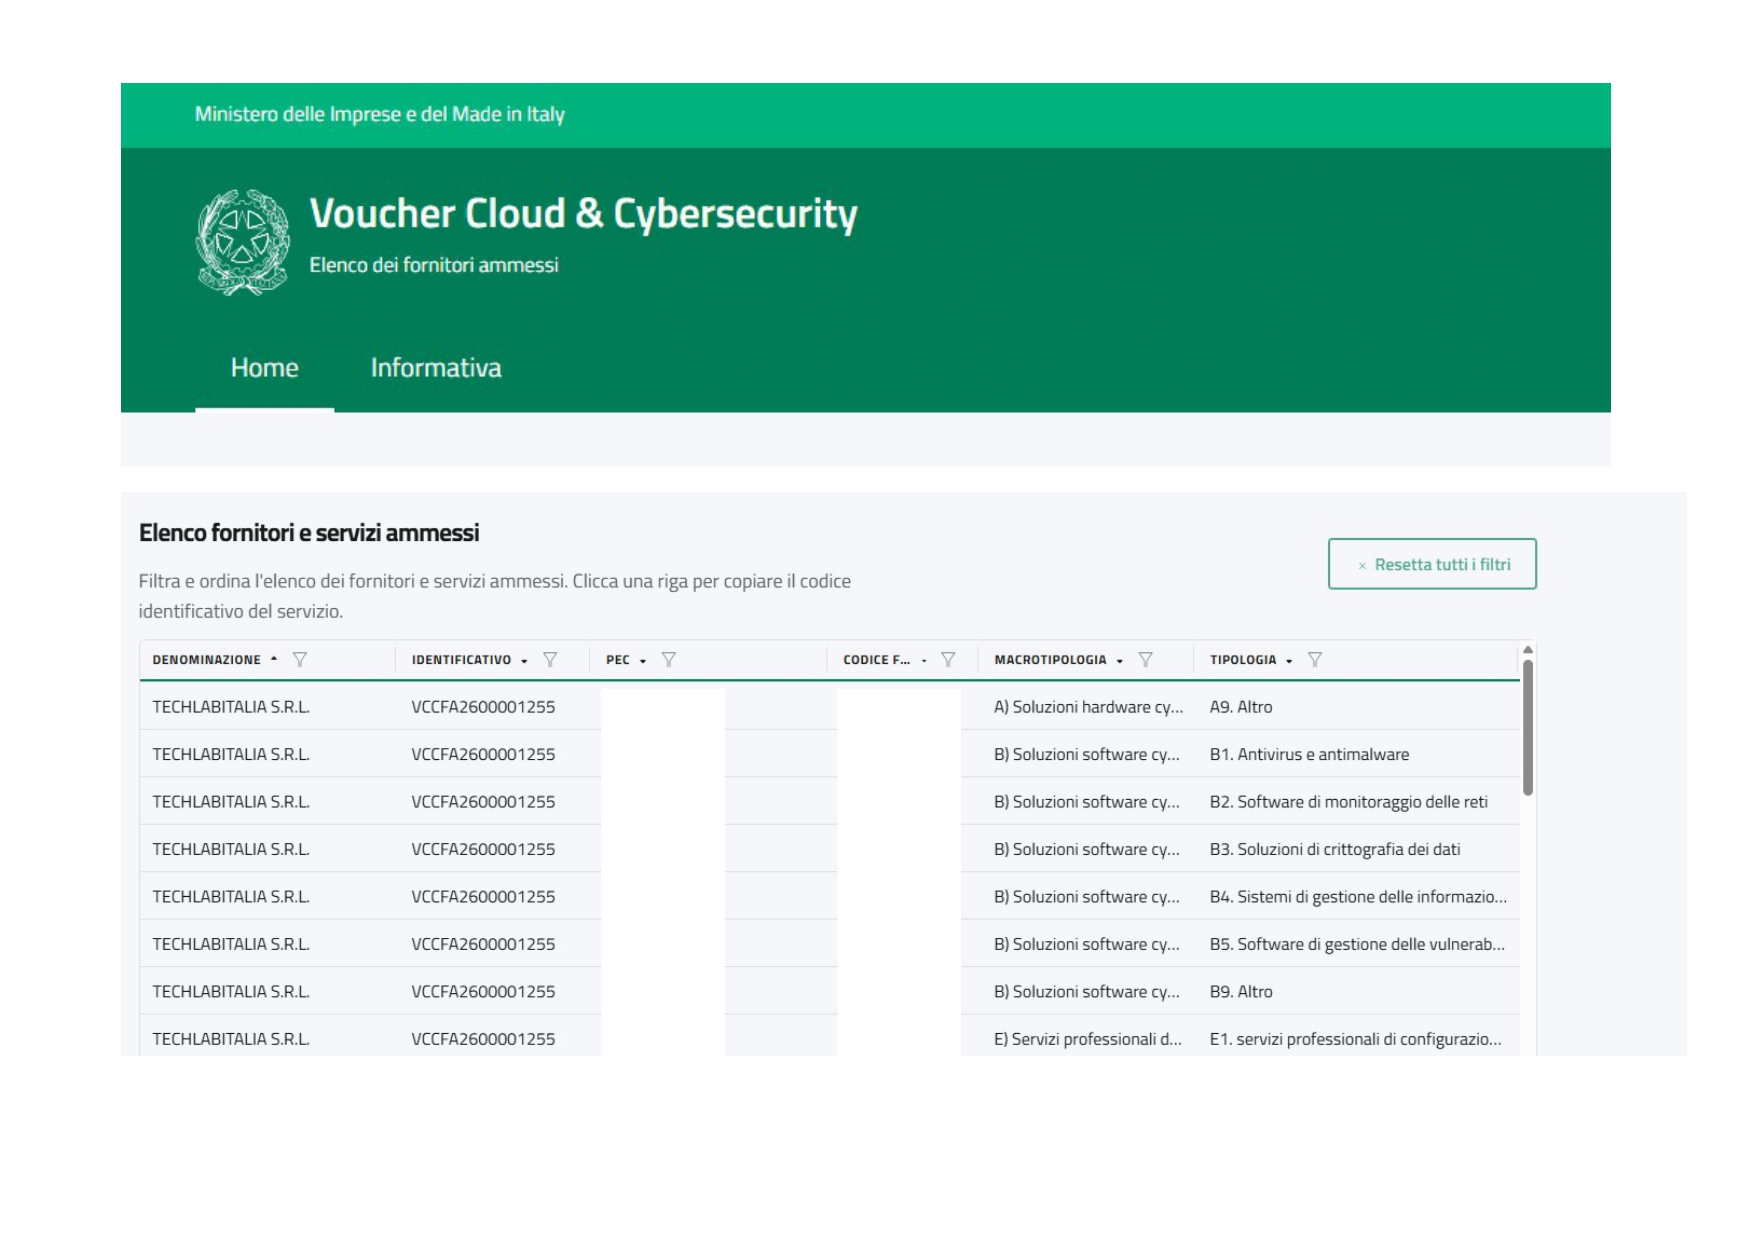Open filter icon for PEC column

(669, 660)
